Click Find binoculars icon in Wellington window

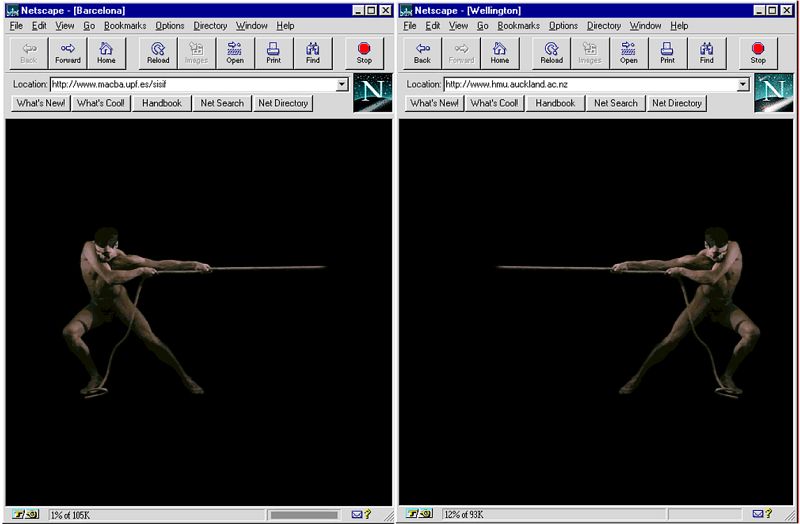(706, 53)
